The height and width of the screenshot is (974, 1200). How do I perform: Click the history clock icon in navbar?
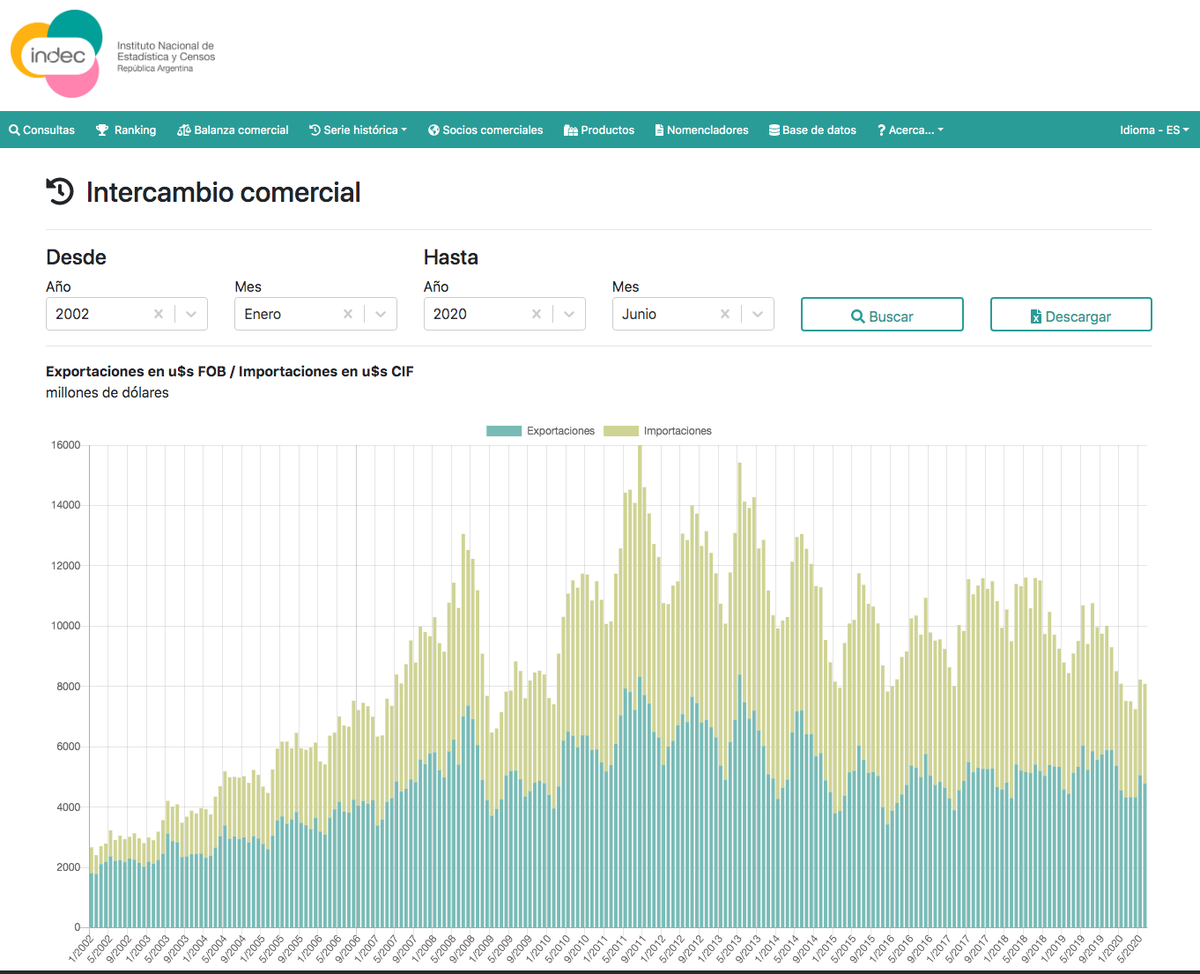[315, 130]
